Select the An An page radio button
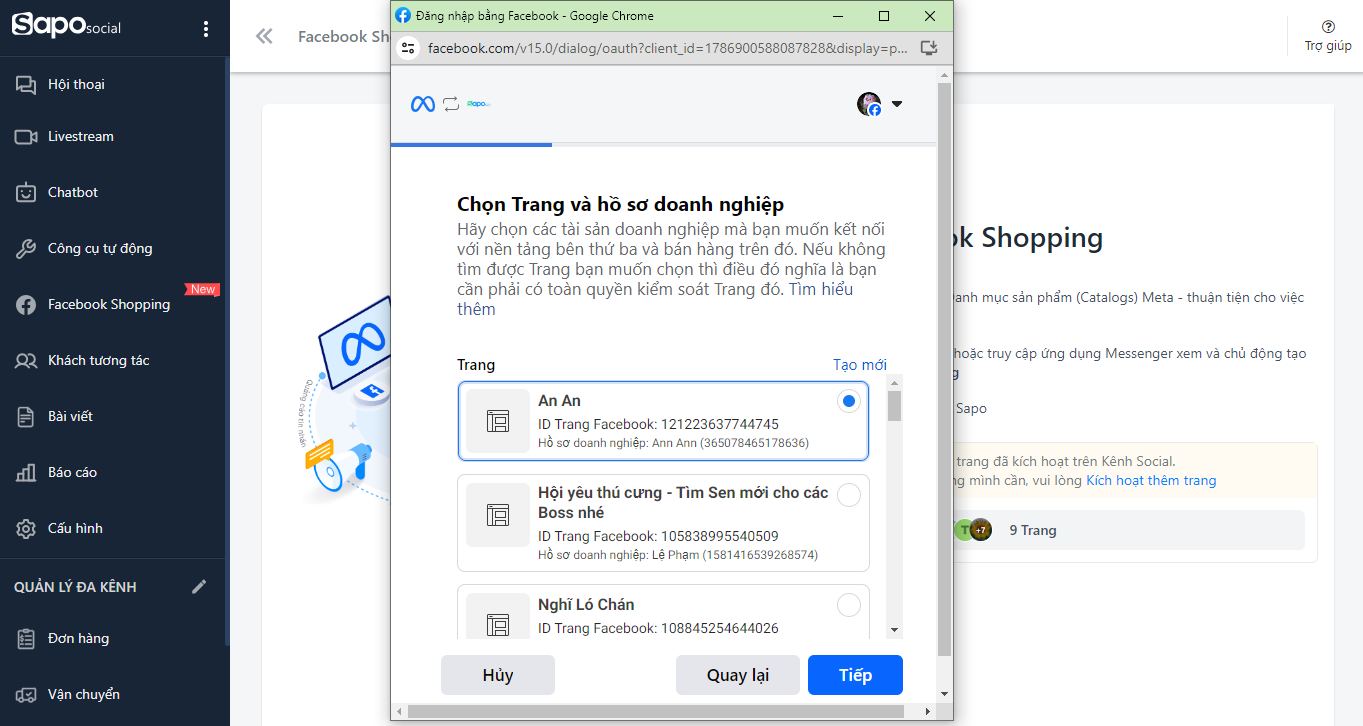This screenshot has height=726, width=1363. tap(849, 401)
